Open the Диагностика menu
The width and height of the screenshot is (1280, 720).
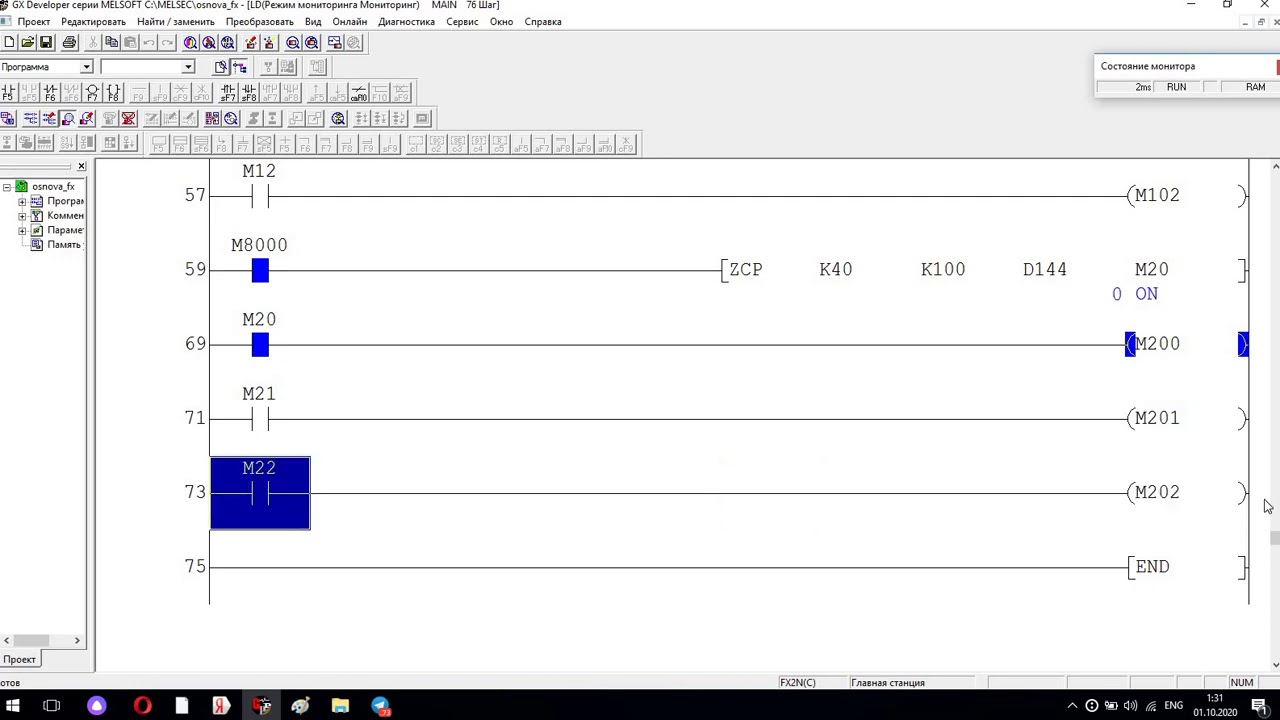click(406, 21)
